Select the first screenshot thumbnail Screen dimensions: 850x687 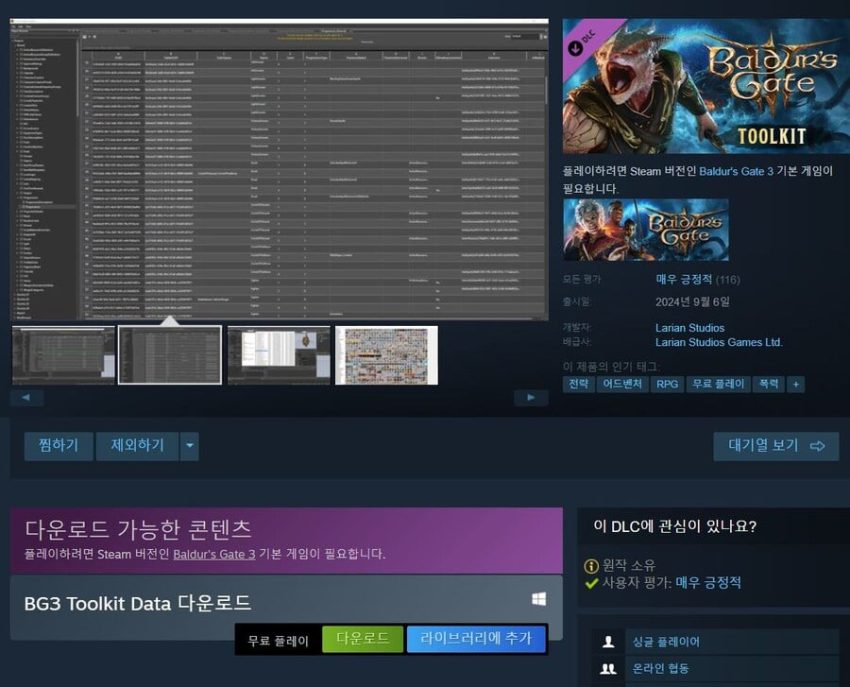63,355
